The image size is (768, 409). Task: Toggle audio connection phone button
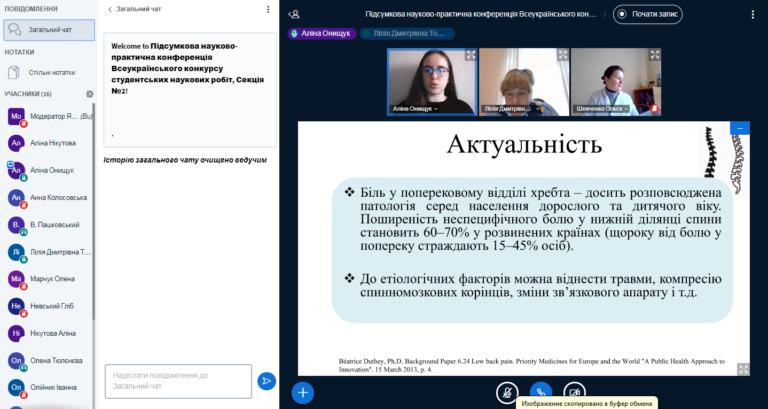point(540,392)
